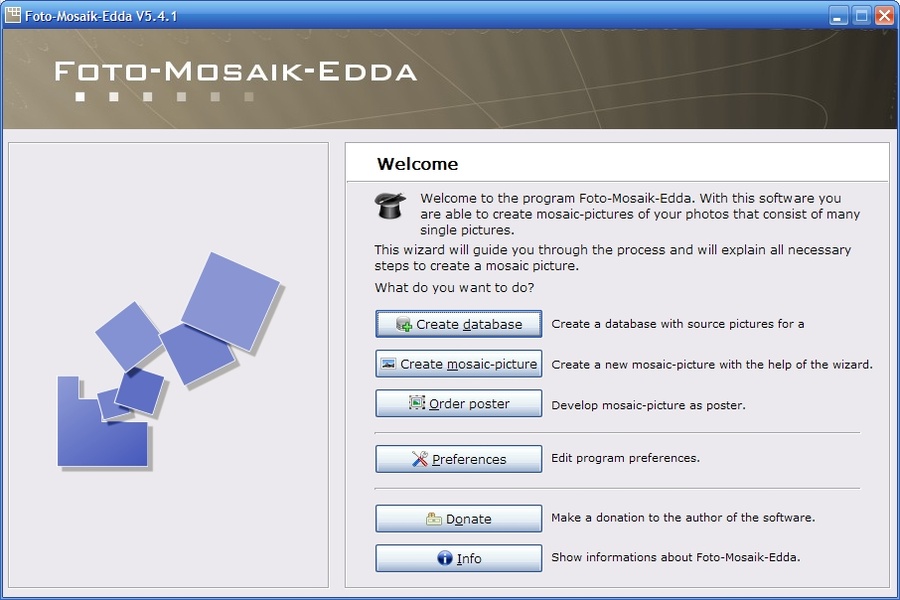Click 'Show informations about Foto-Mosaik-Edda.' text

click(x=676, y=558)
